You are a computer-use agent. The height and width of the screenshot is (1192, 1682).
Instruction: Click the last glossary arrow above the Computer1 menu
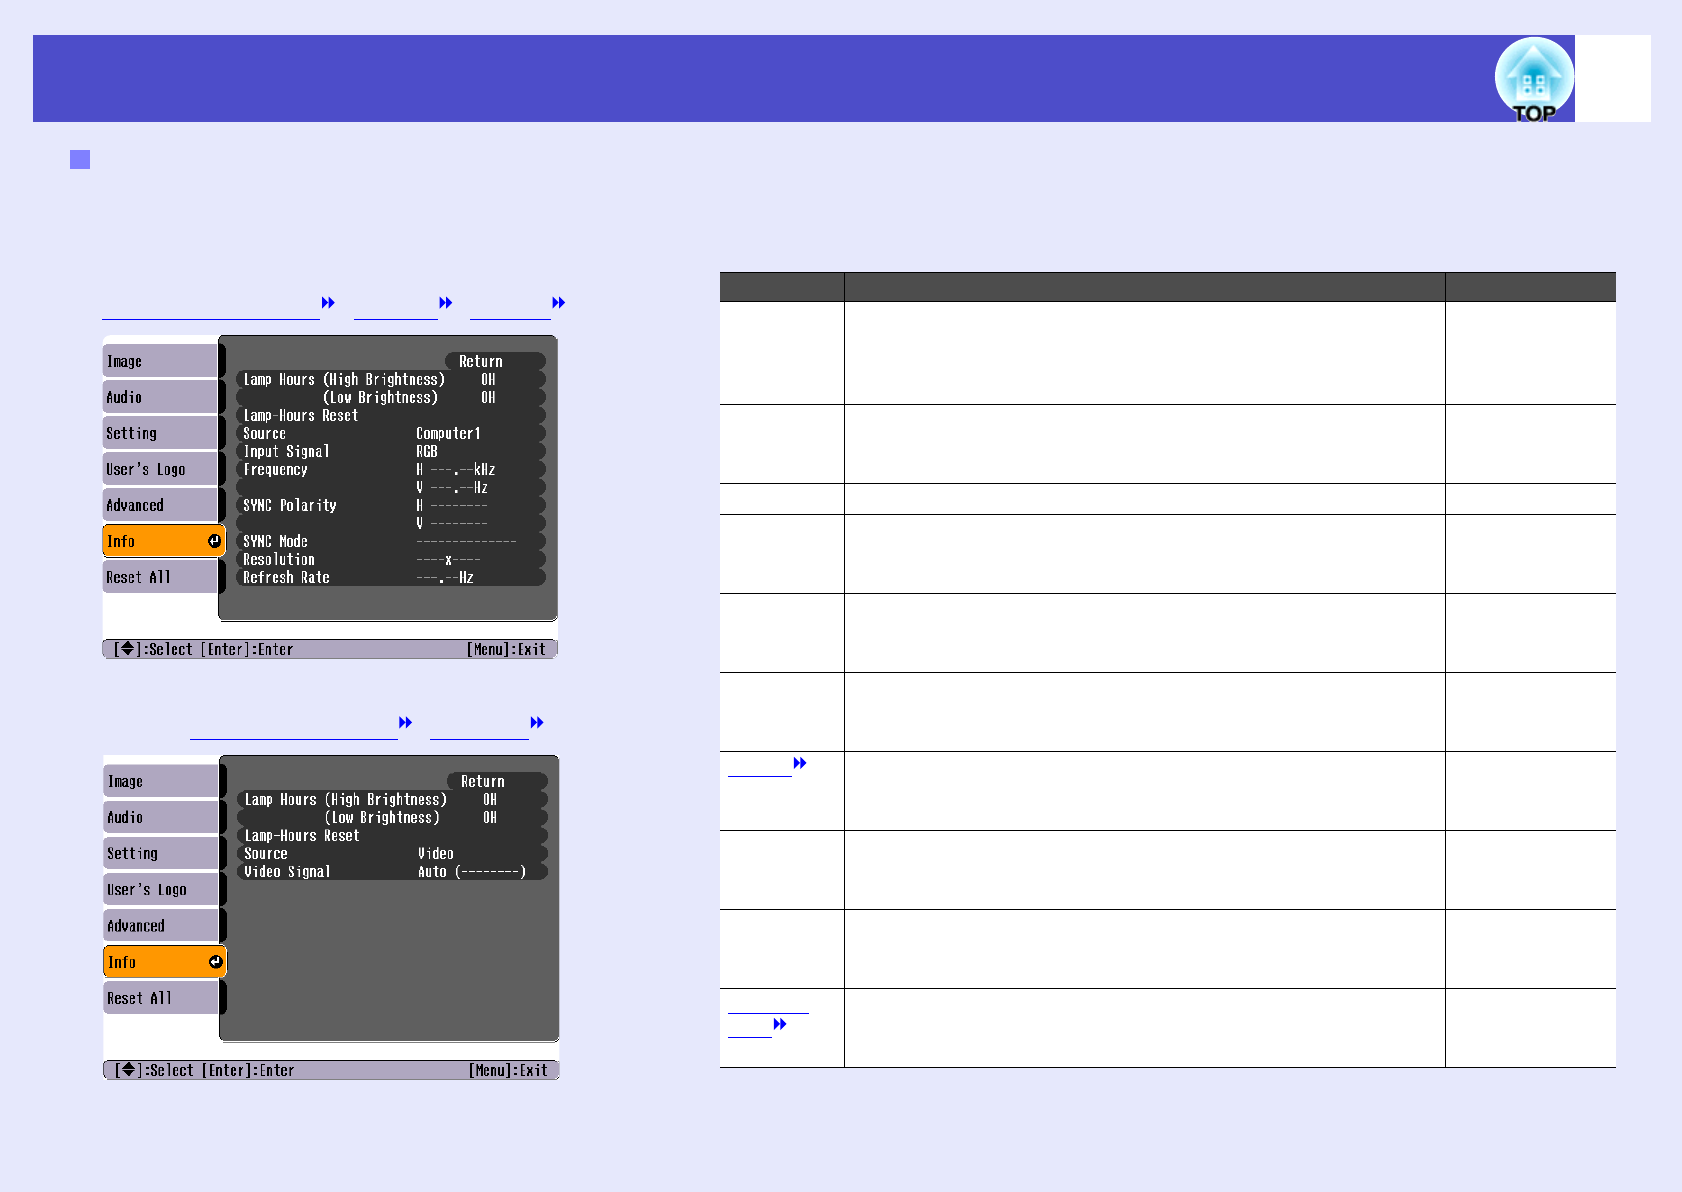(x=559, y=303)
